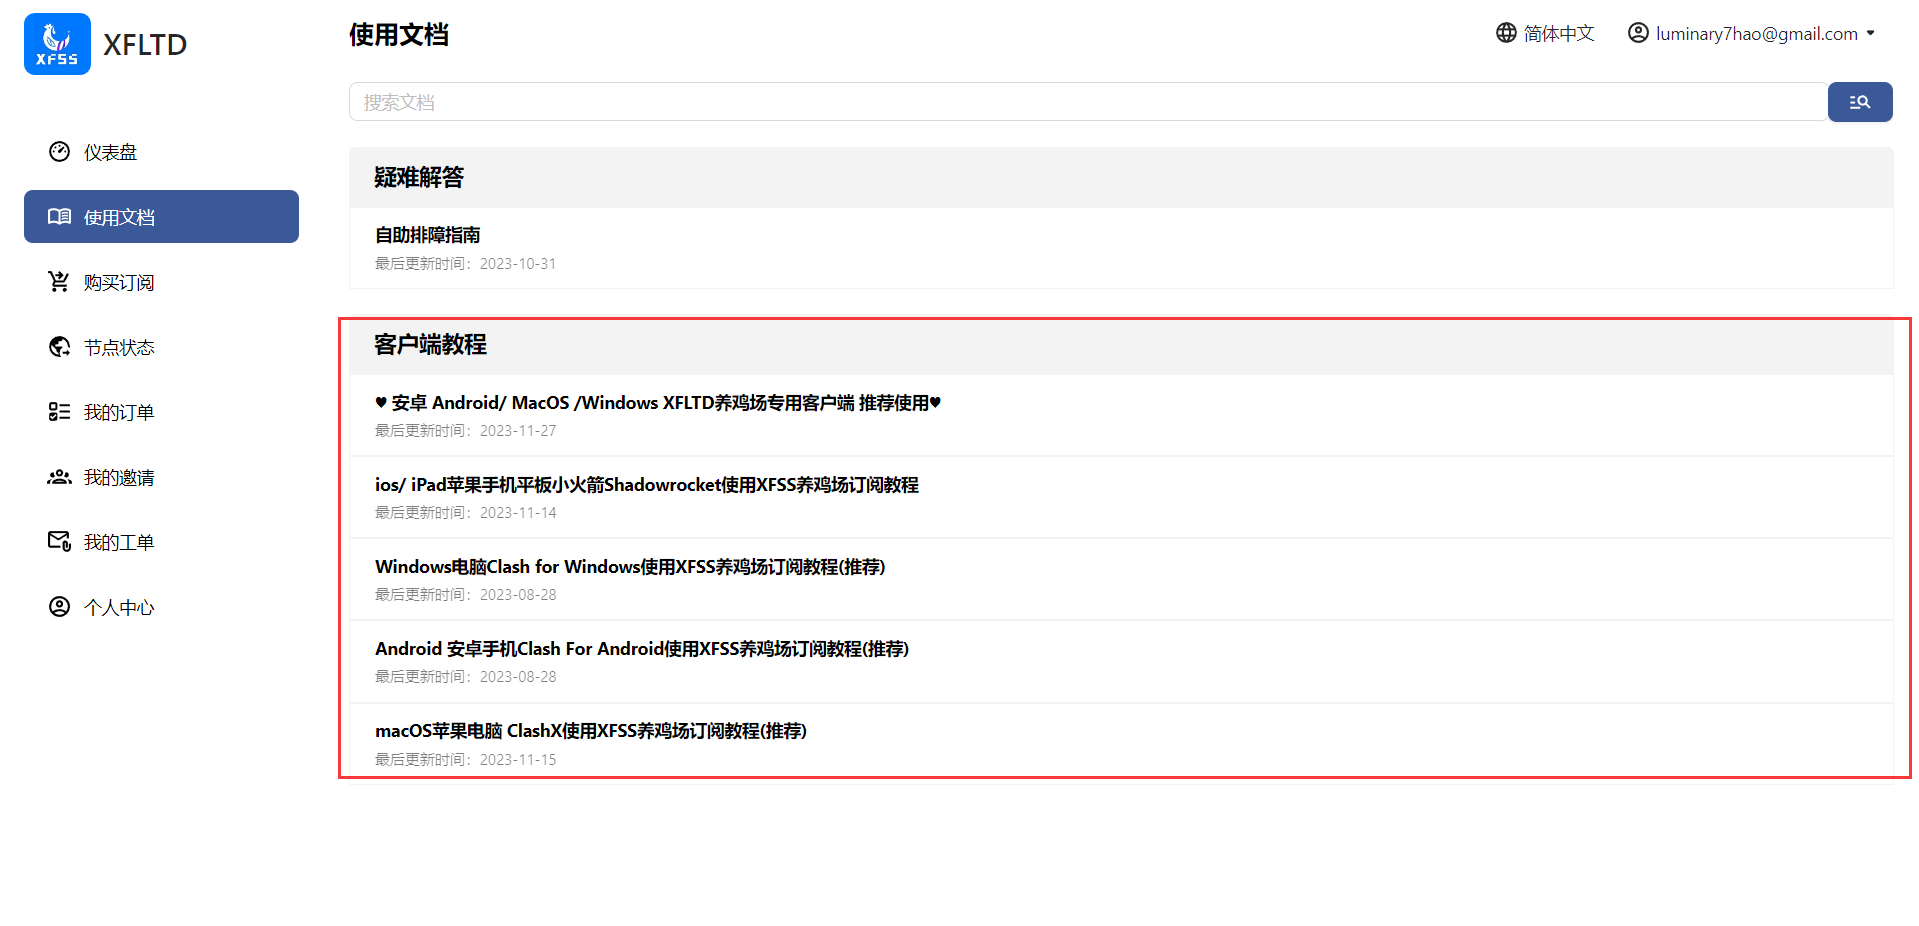Click the 购买订阅 shopping cart icon

click(x=59, y=281)
